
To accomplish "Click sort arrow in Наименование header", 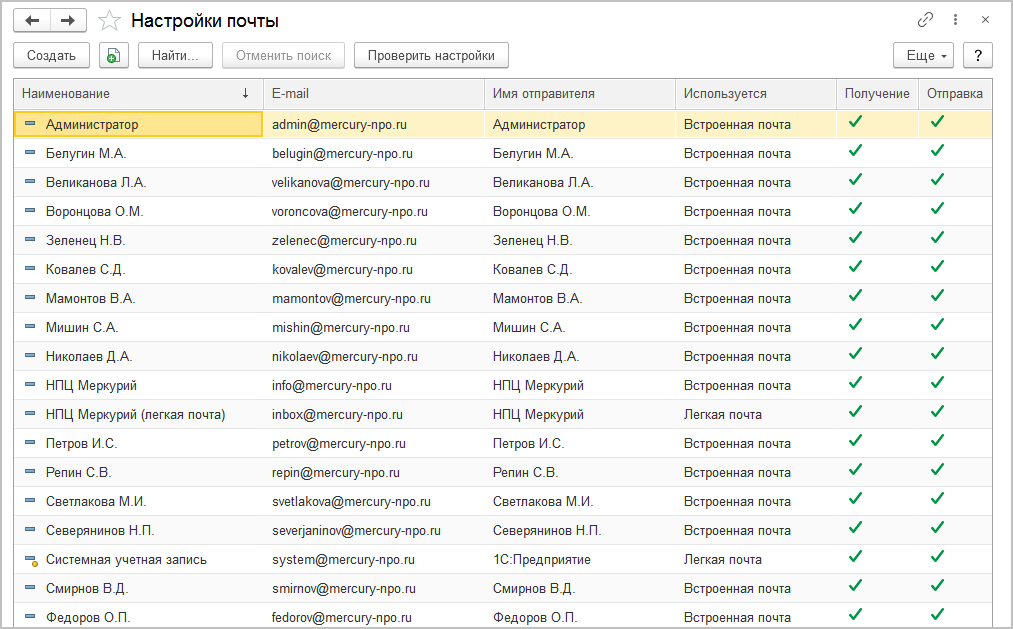I will [x=246, y=93].
